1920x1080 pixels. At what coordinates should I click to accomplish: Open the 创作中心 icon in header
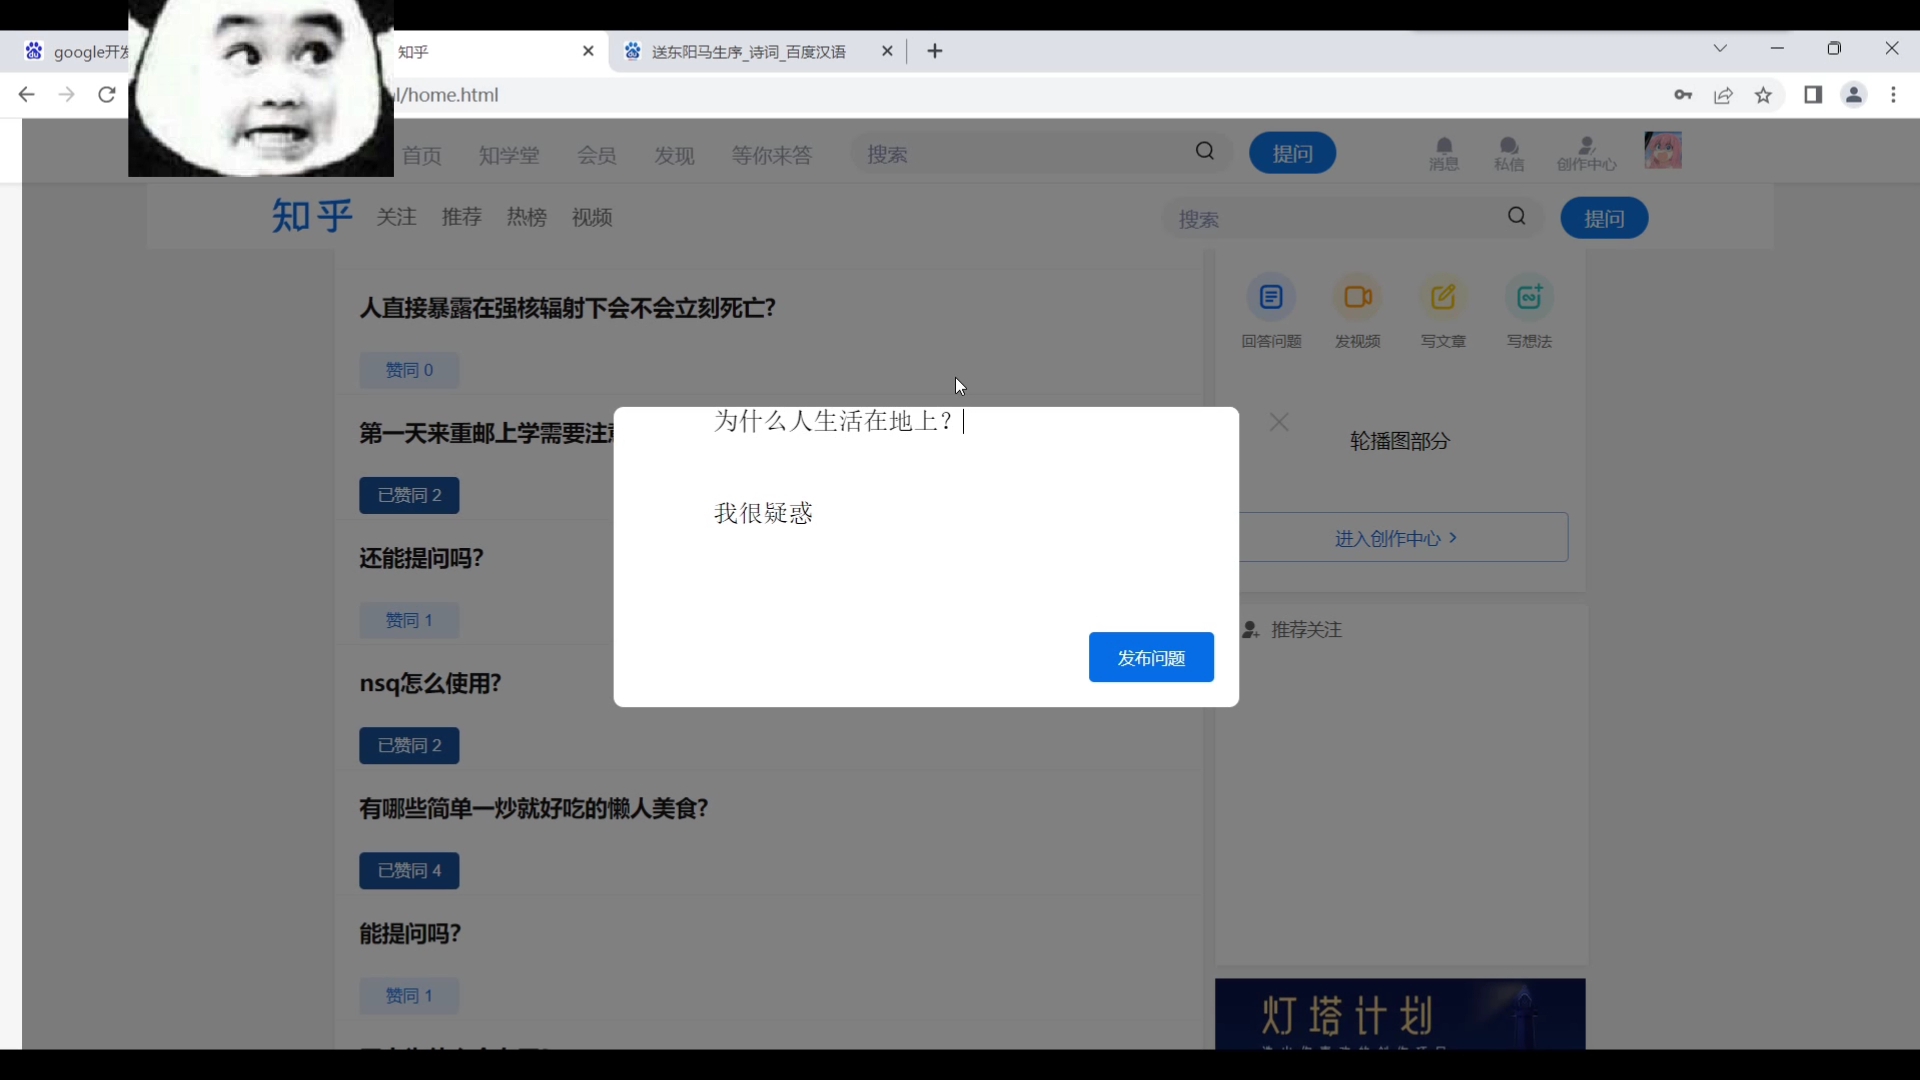1586,154
